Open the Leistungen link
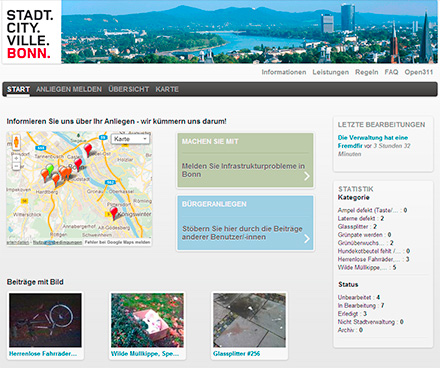The image size is (440, 368). point(331,72)
